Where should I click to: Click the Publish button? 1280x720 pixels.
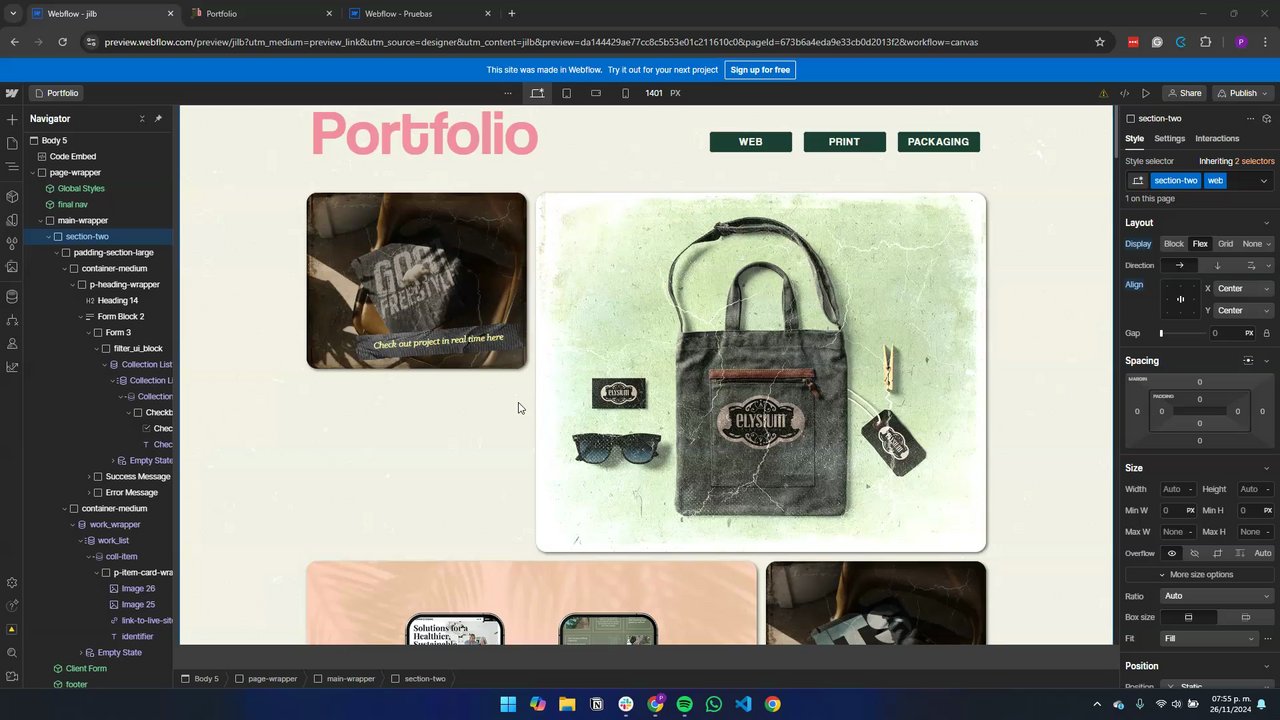click(x=1242, y=93)
